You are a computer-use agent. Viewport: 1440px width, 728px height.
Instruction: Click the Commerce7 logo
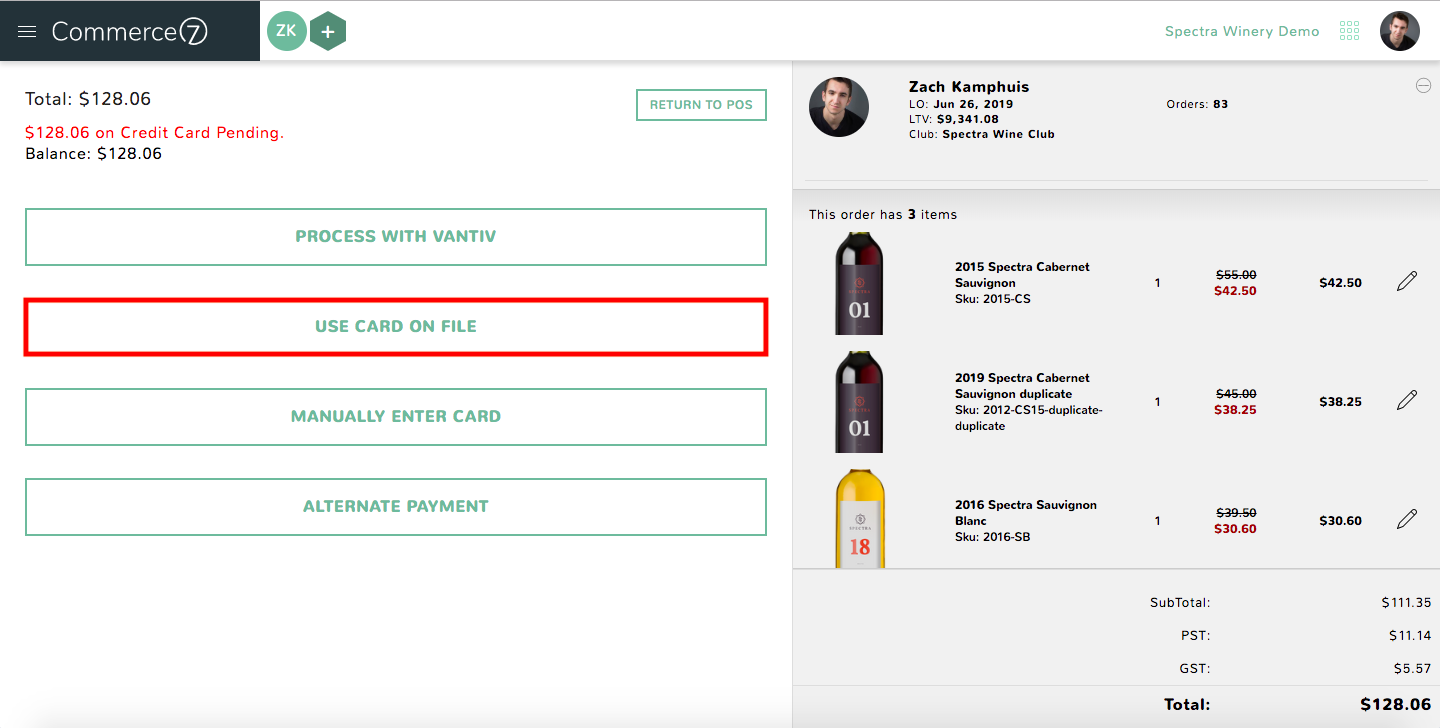(130, 32)
